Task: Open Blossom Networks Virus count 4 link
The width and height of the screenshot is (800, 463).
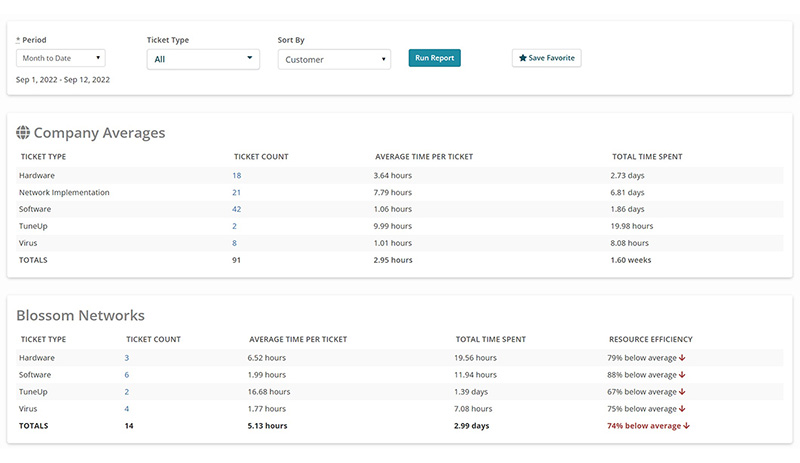Action: (127, 408)
